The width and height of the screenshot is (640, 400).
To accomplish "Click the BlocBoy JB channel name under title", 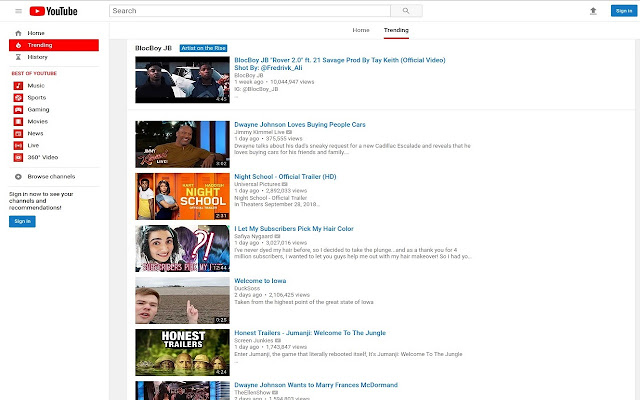I will coord(249,76).
